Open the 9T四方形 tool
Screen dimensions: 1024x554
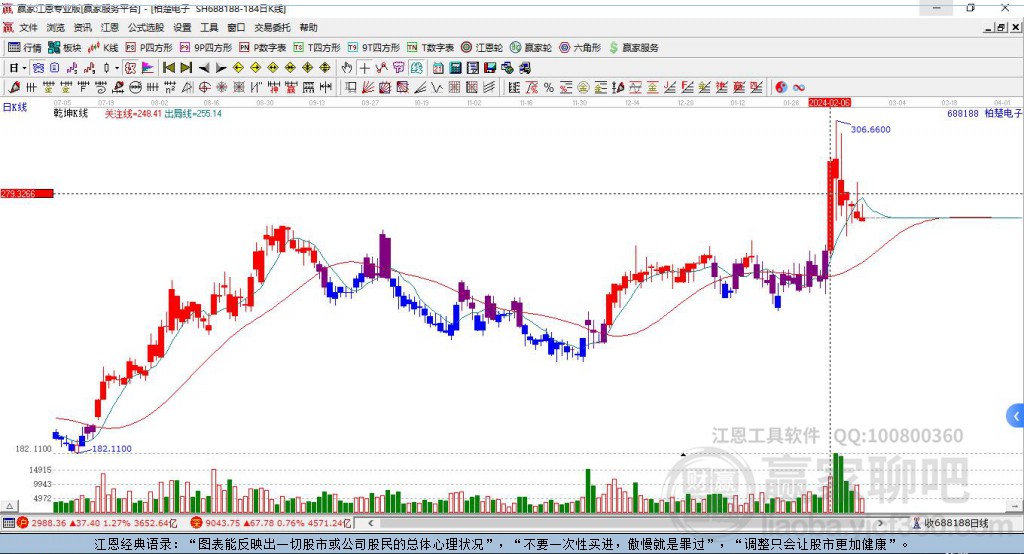[x=374, y=48]
